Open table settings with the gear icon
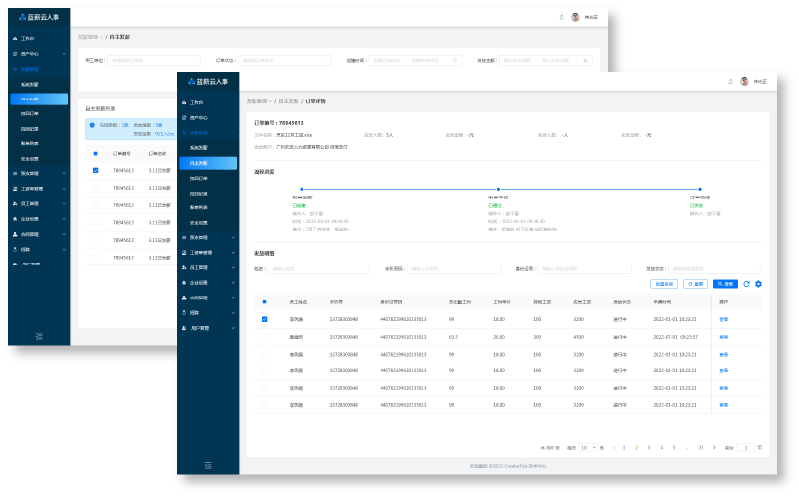Screen dimensions: 799x497 point(758,284)
